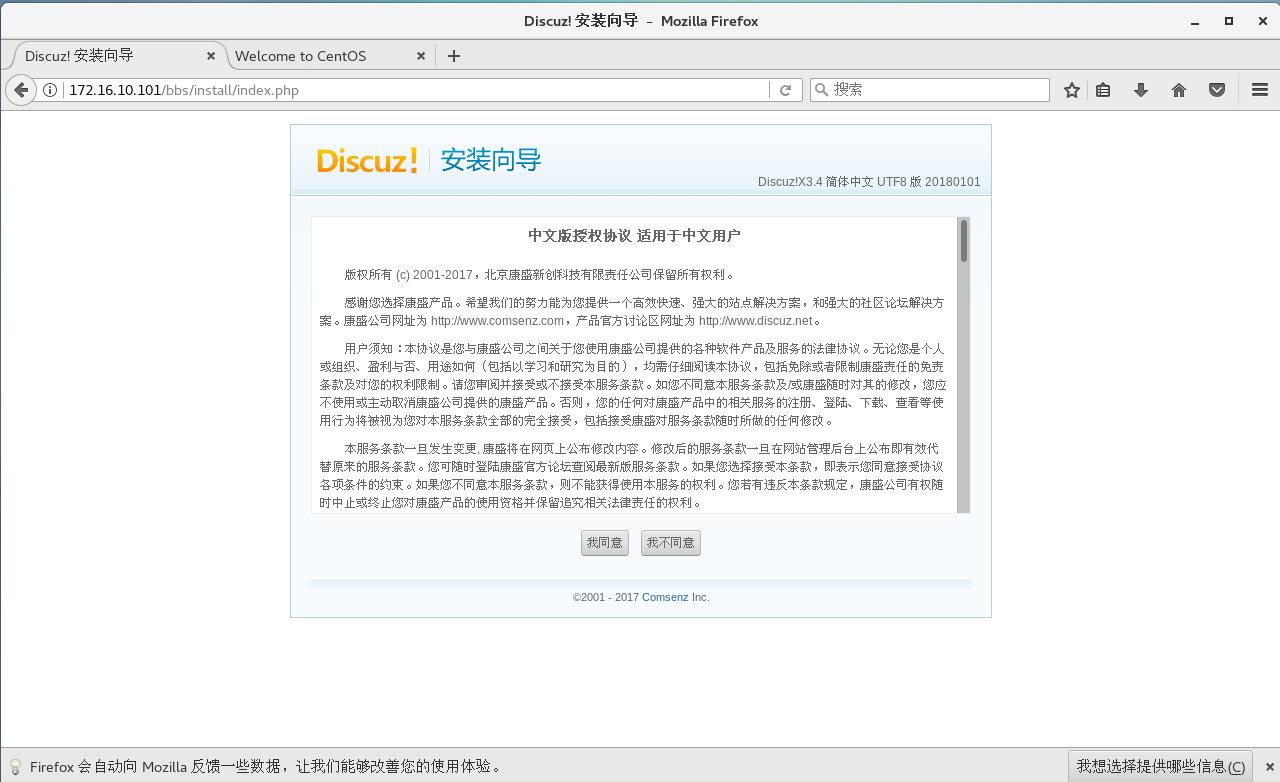Image resolution: width=1280 pixels, height=782 pixels.
Task: Show bookmarks list icon
Action: [1103, 90]
